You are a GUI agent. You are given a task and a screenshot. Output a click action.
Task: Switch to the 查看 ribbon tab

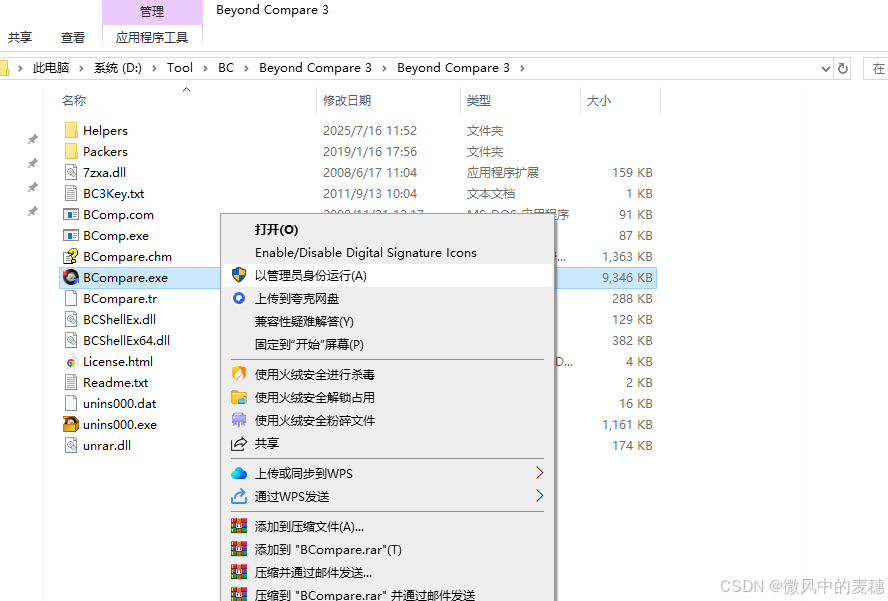point(73,37)
